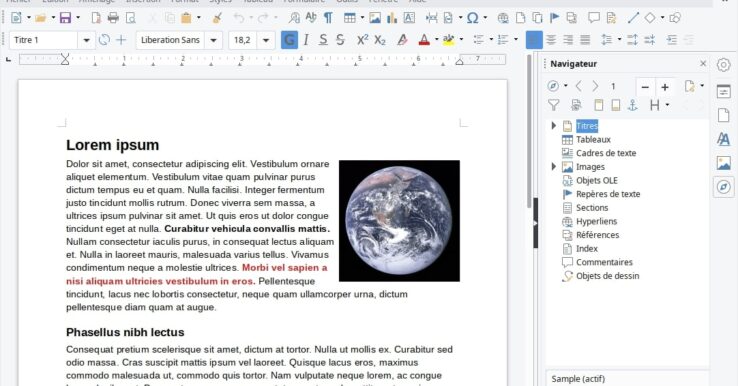Viewport: 738px width, 386px height.
Task: Run the spelling check tool
Action: (311, 18)
